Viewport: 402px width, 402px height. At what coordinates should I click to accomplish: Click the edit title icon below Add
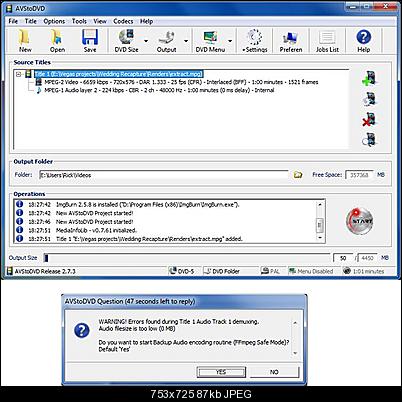[x=369, y=99]
